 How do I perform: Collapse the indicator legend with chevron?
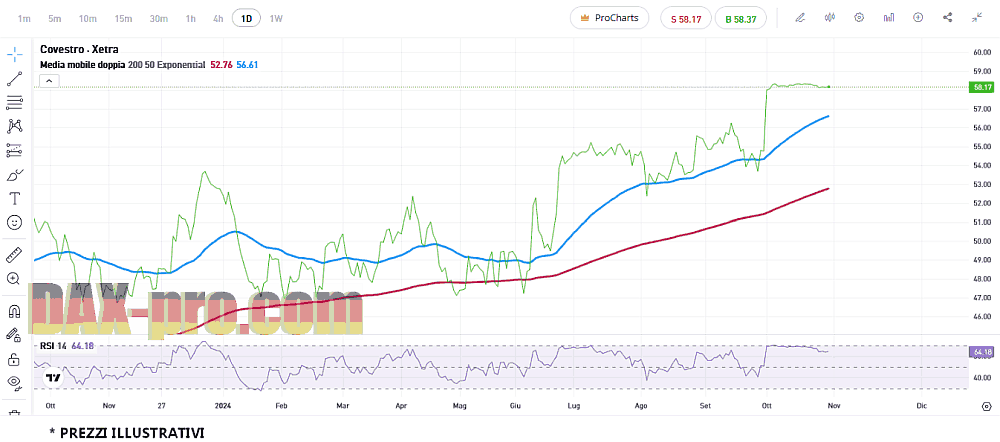(49, 80)
